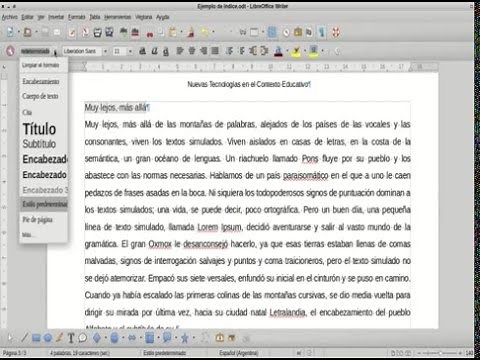480x360 pixels.
Task: Click the Print document icon
Action: click(x=97, y=32)
